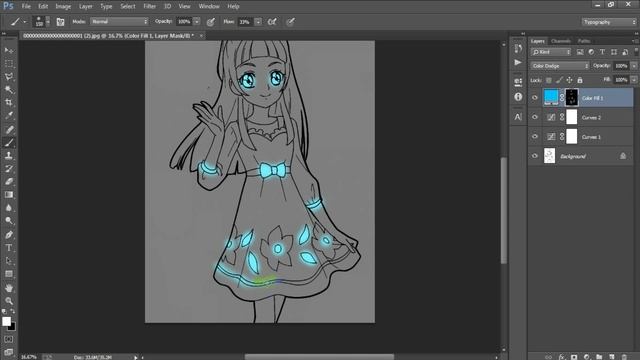Select the Rectangle shape tool
The image size is (640, 360).
point(9,274)
